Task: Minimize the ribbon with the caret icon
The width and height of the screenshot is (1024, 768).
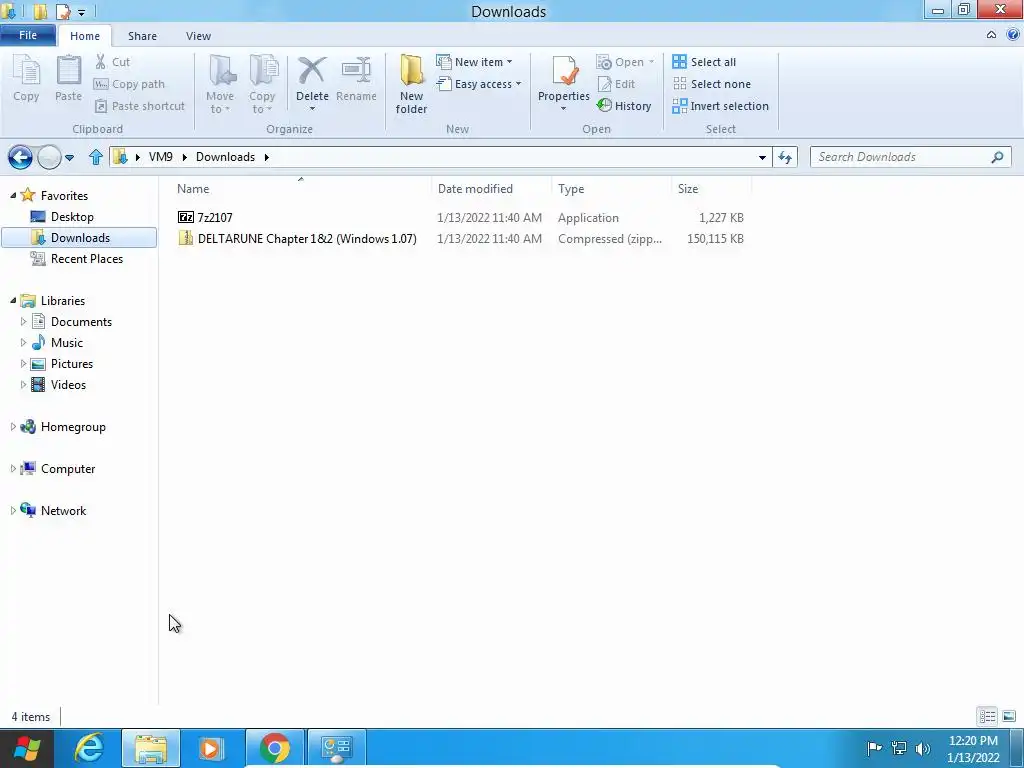Action: point(991,35)
